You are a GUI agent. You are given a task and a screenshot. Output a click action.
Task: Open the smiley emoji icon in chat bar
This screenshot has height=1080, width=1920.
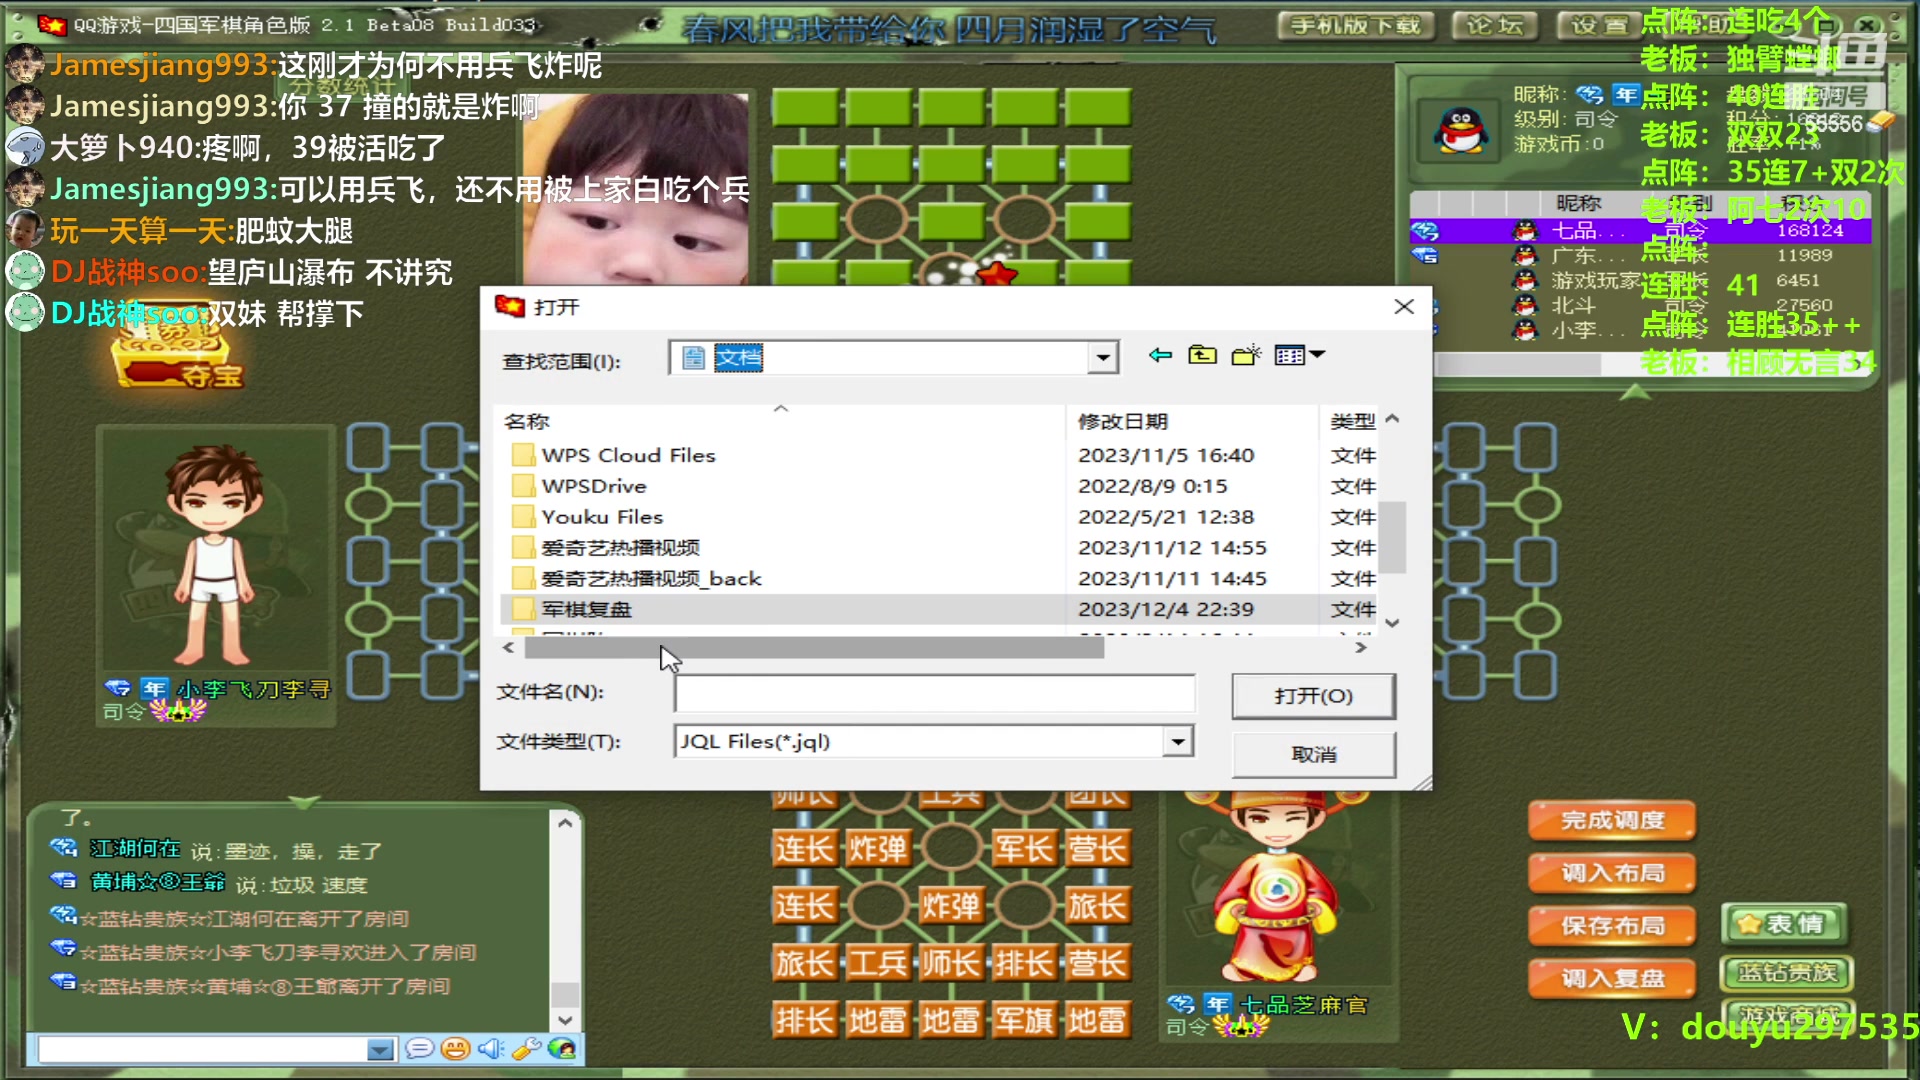pos(455,1049)
